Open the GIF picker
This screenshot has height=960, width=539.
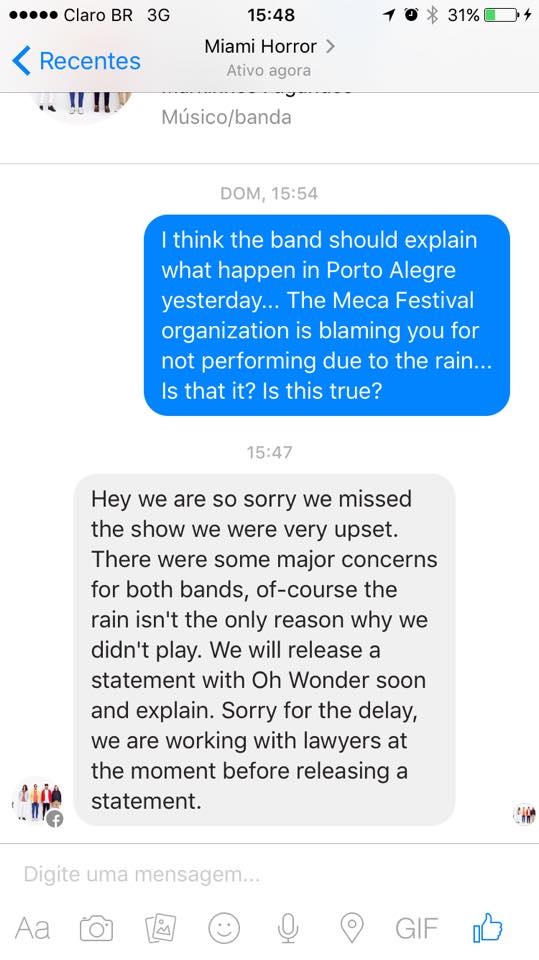click(416, 928)
